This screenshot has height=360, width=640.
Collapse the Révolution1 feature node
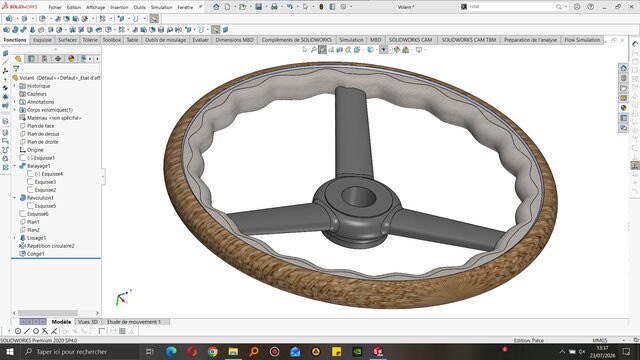(x=15, y=198)
